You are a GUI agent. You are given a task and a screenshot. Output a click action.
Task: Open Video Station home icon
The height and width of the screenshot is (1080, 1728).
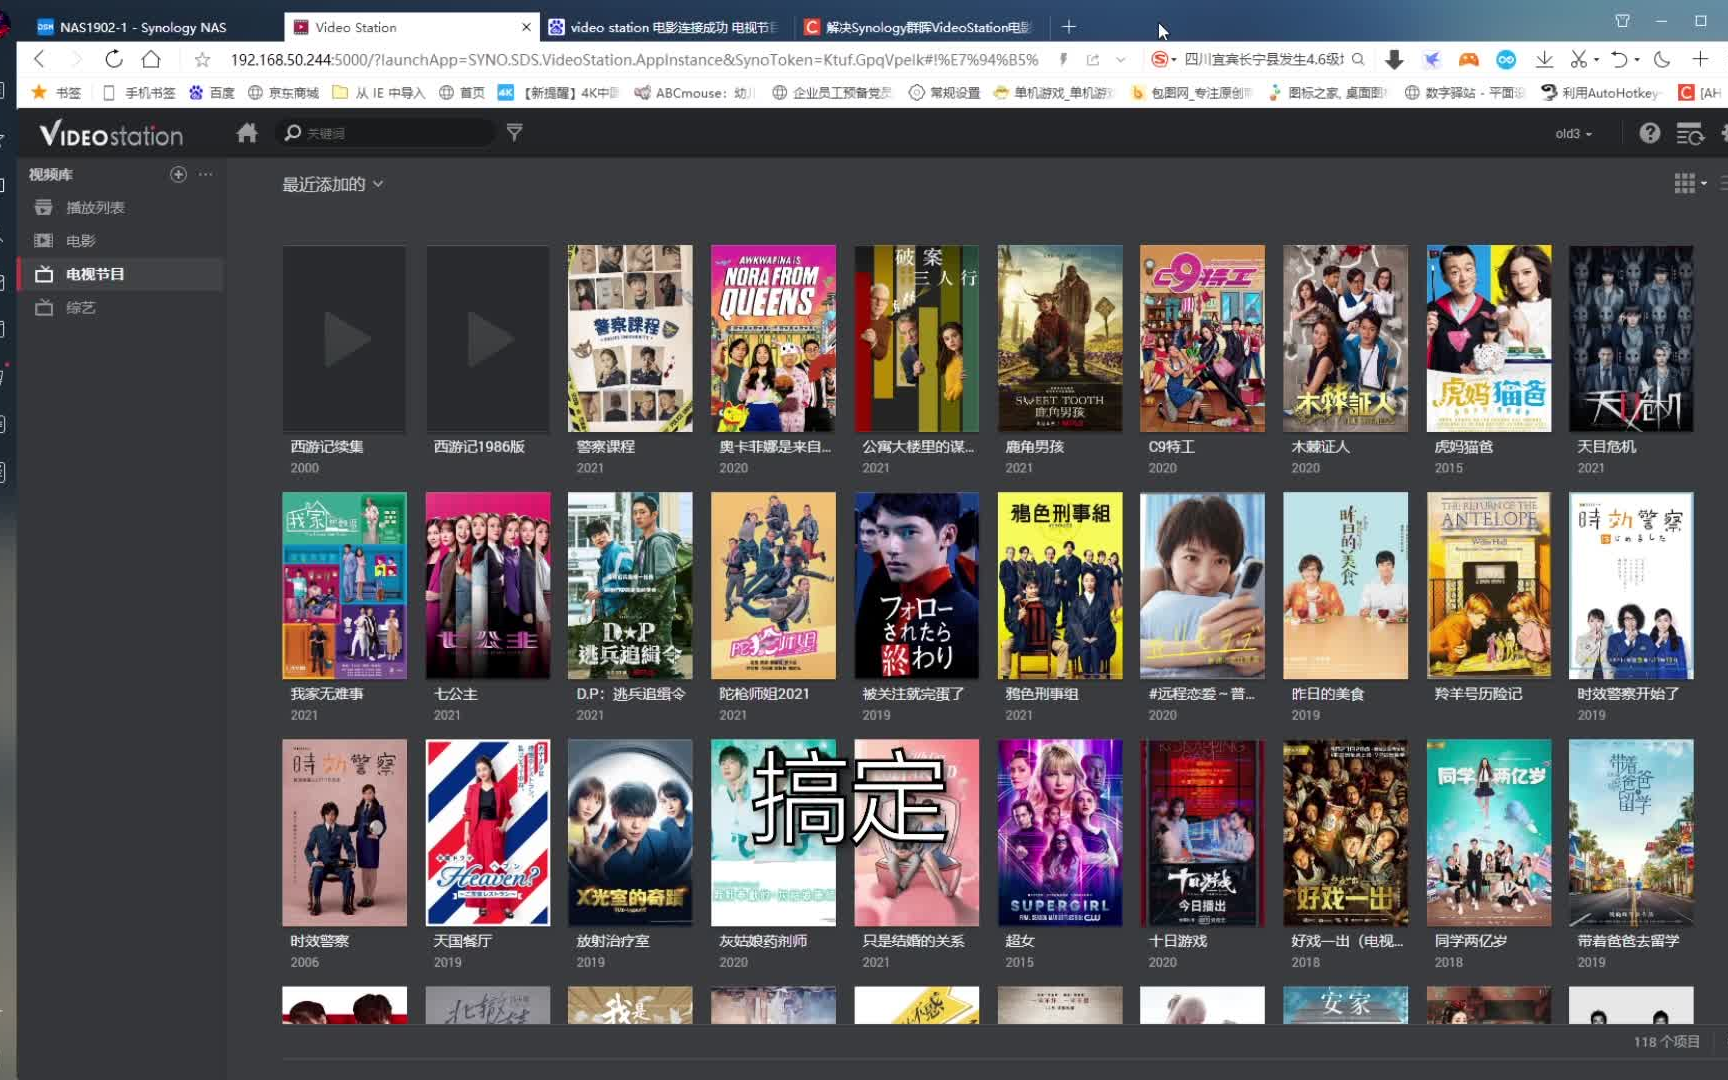247,133
